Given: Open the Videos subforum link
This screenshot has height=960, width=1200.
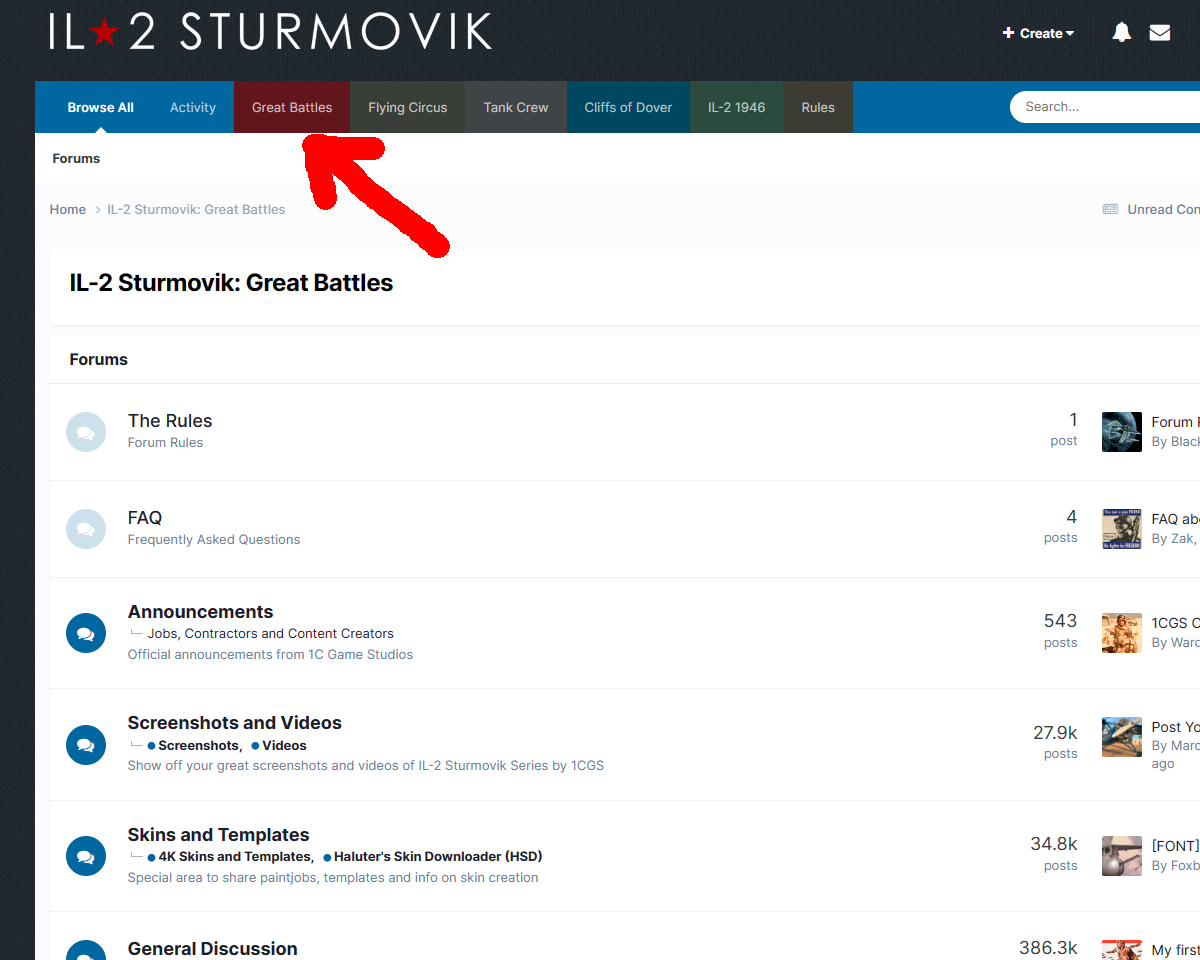Looking at the screenshot, I should pos(284,745).
